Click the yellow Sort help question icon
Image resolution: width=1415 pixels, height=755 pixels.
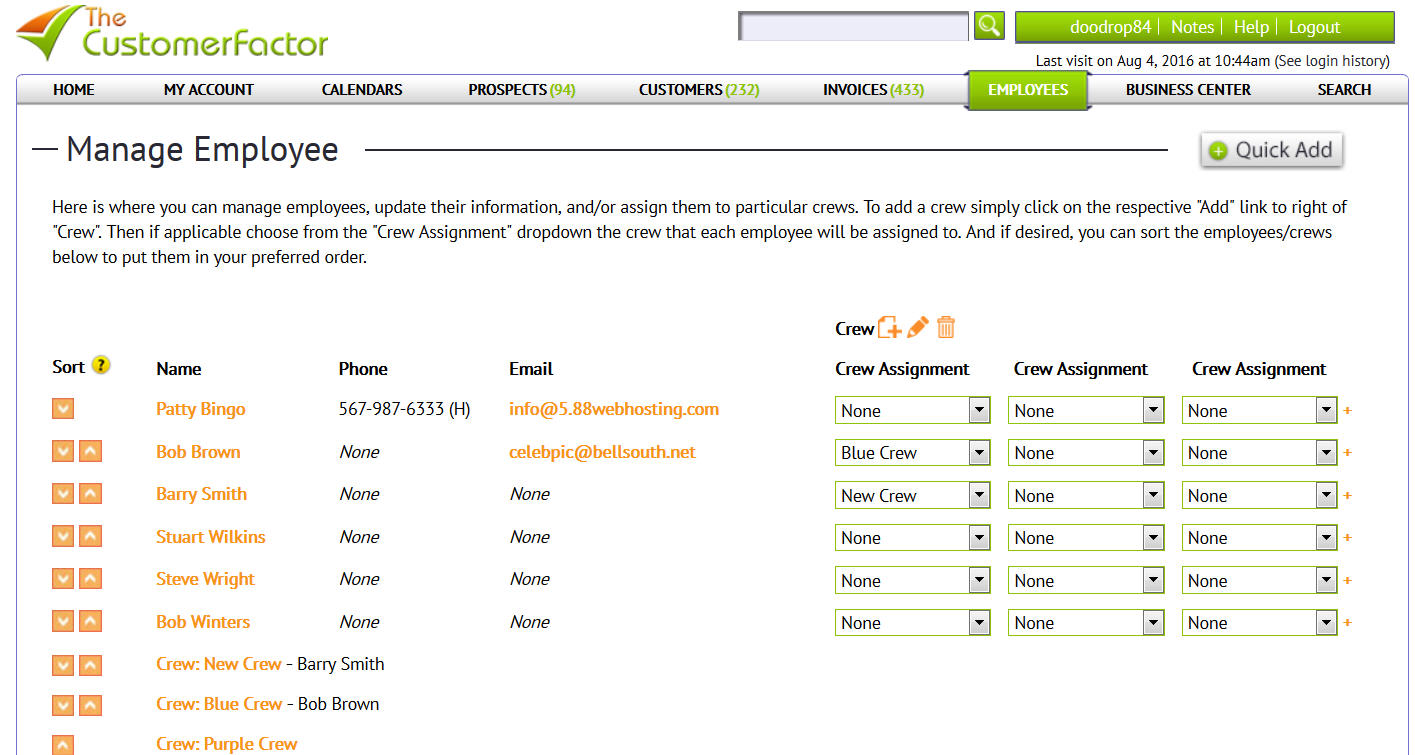(x=101, y=366)
